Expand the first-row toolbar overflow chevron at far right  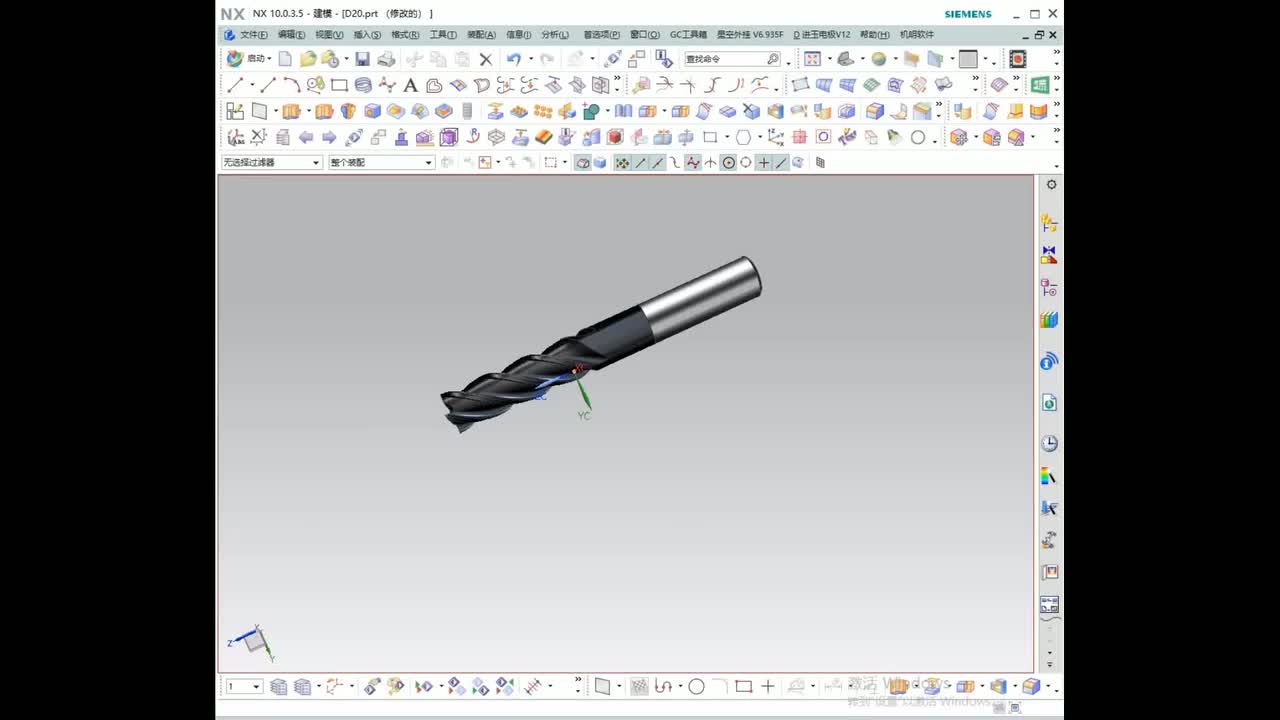(1057, 54)
